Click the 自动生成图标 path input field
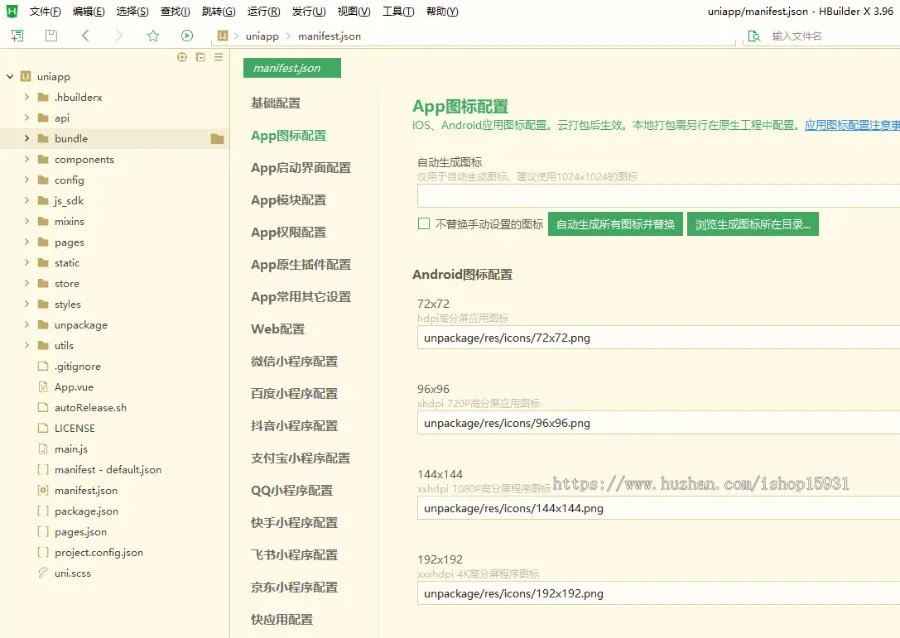 click(658, 196)
